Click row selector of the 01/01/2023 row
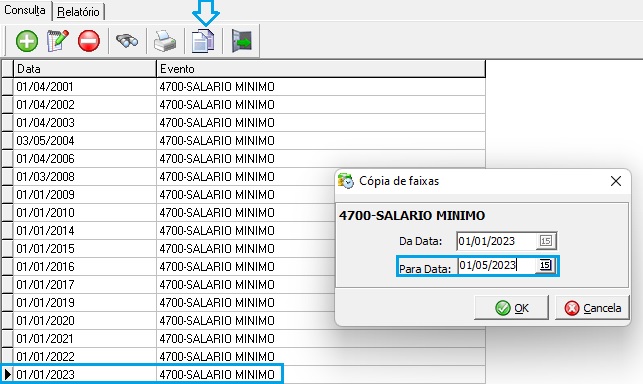Image resolution: width=643 pixels, height=384 pixels. point(7,375)
